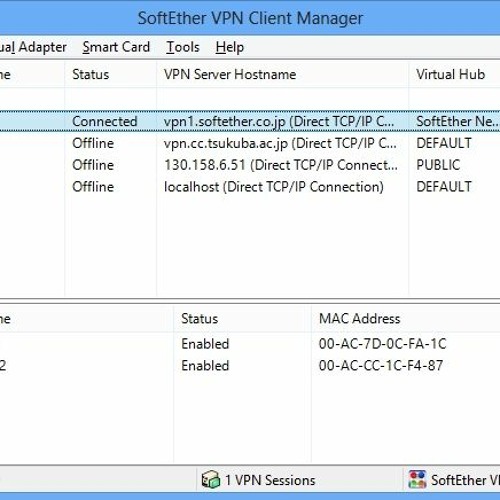Open the Help menu
Viewport: 500px width, 500px height.
(x=230, y=47)
